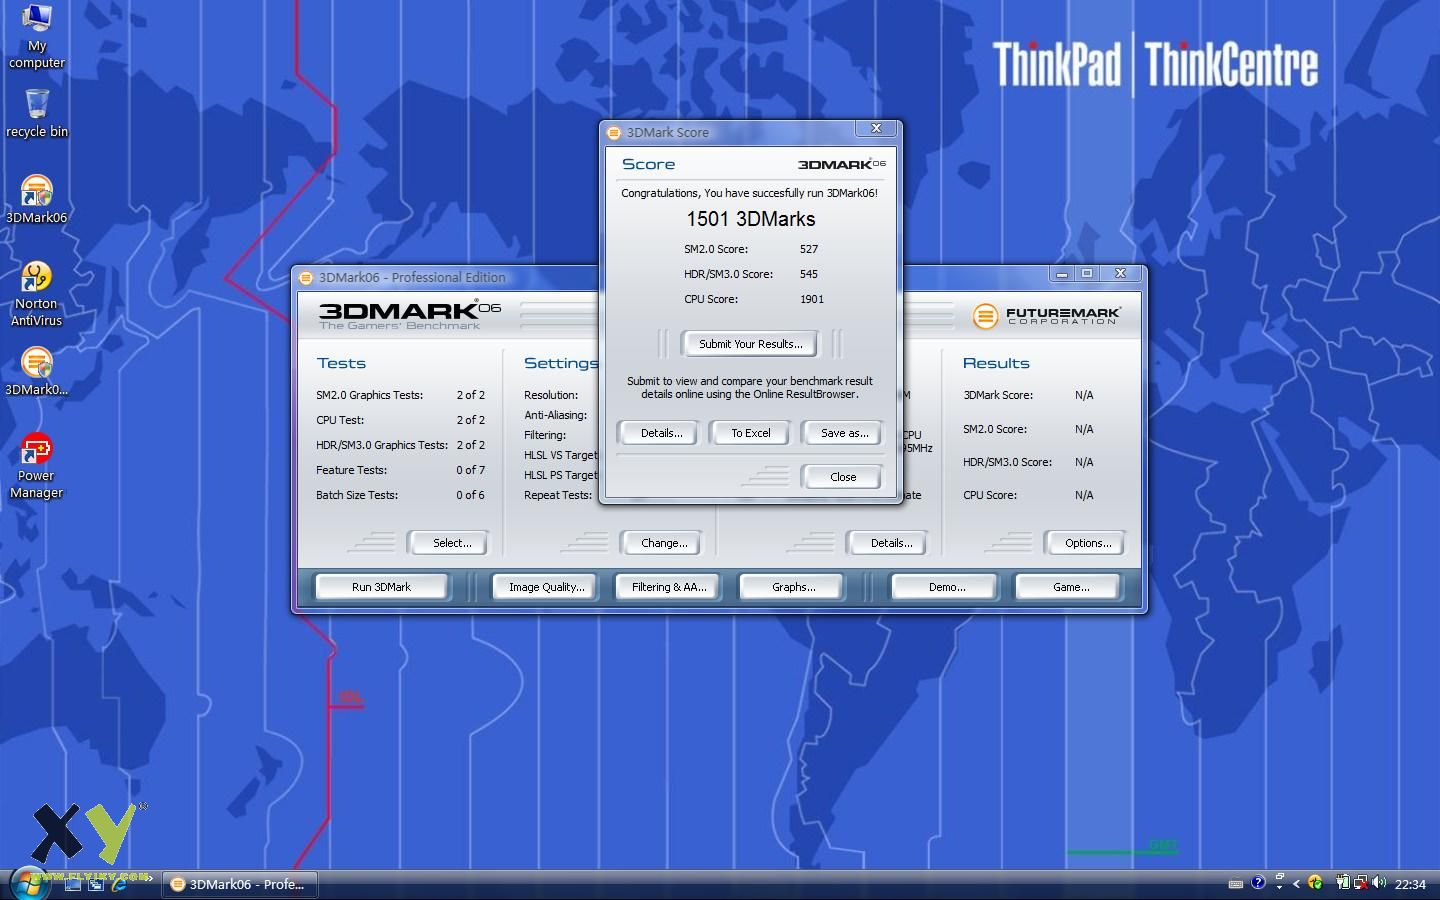Maximize the 3DMark06 main window
This screenshot has height=900, width=1440.
click(x=1087, y=274)
